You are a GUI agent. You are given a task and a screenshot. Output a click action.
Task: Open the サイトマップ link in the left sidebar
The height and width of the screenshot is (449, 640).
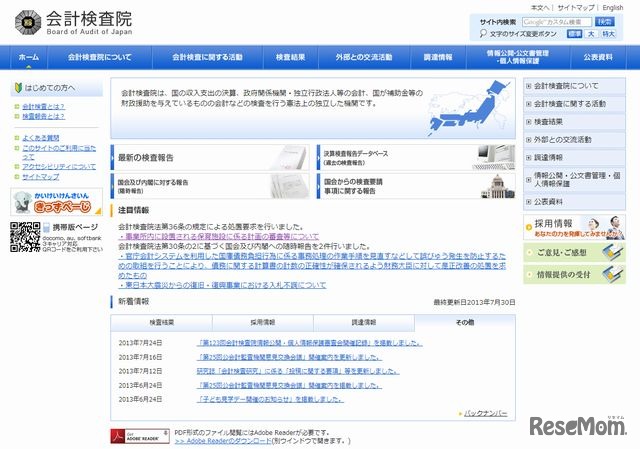[x=40, y=177]
